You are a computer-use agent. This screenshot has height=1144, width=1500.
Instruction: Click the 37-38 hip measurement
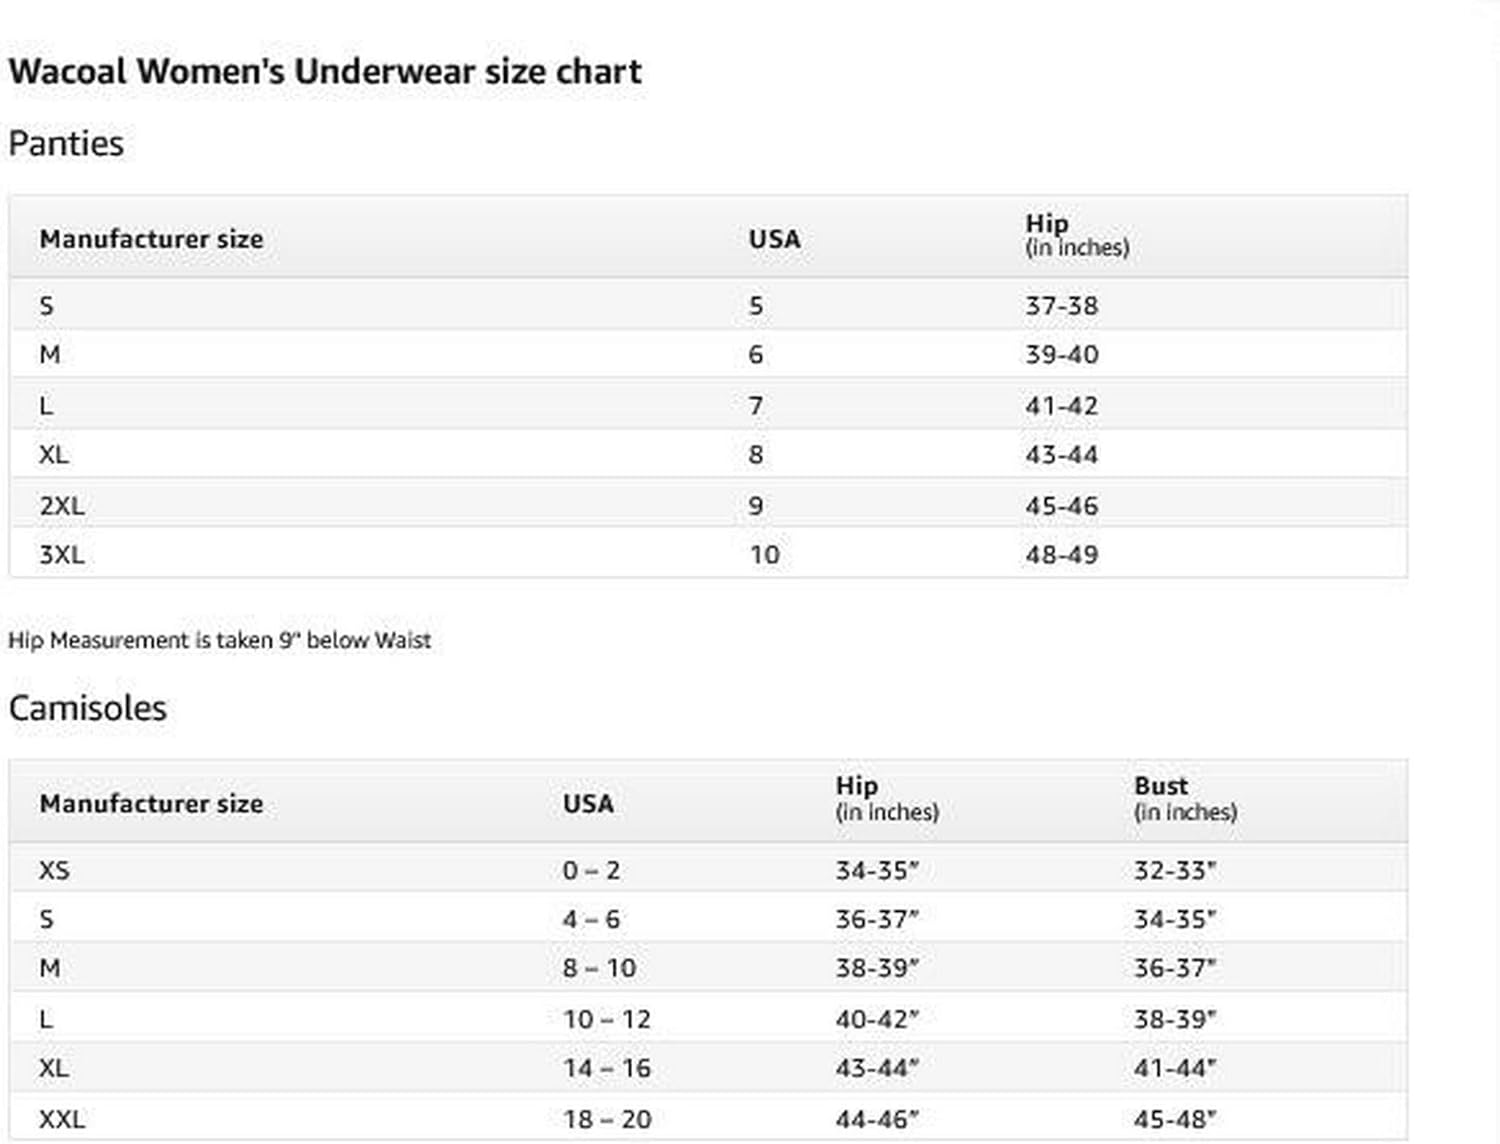click(1061, 306)
